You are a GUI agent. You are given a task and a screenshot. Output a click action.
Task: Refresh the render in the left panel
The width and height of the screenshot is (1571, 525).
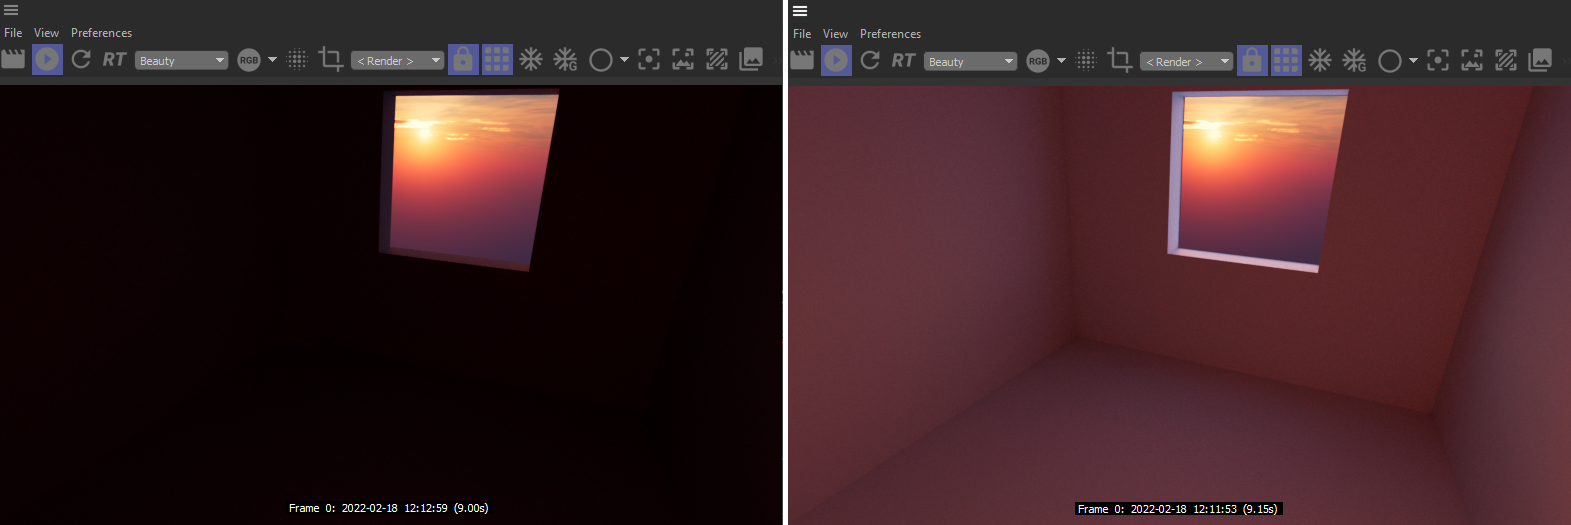(81, 60)
